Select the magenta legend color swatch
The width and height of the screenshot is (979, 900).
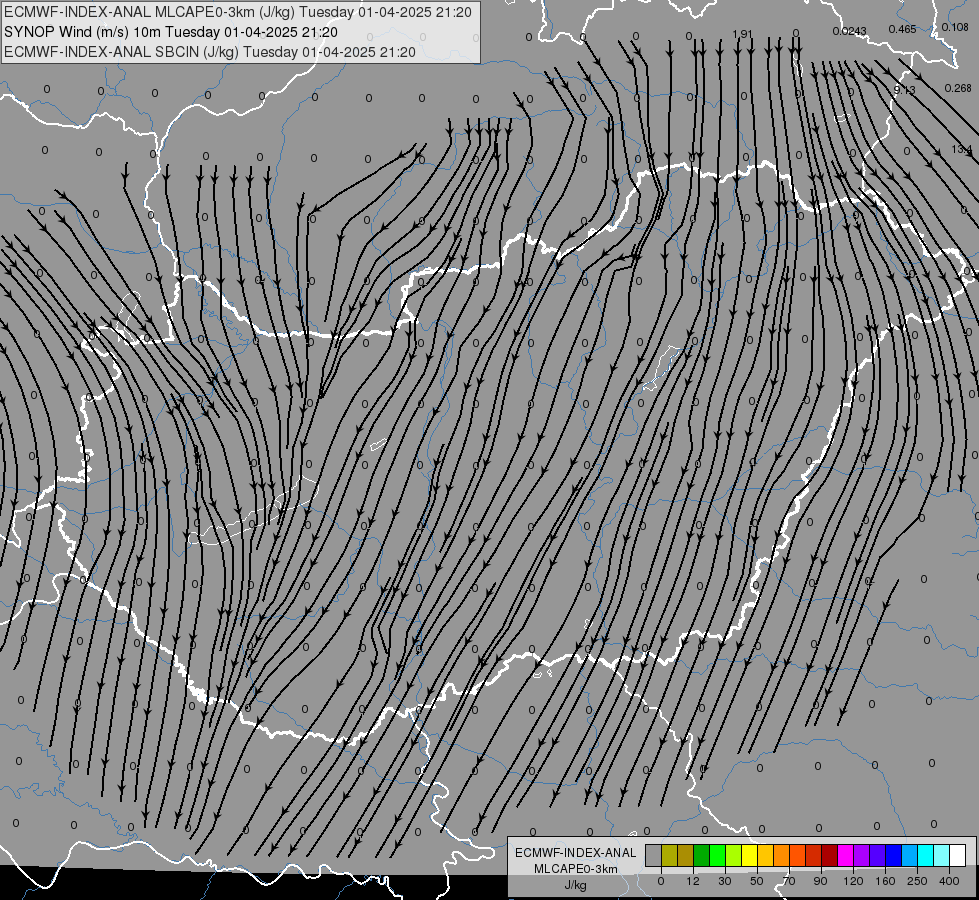[845, 855]
